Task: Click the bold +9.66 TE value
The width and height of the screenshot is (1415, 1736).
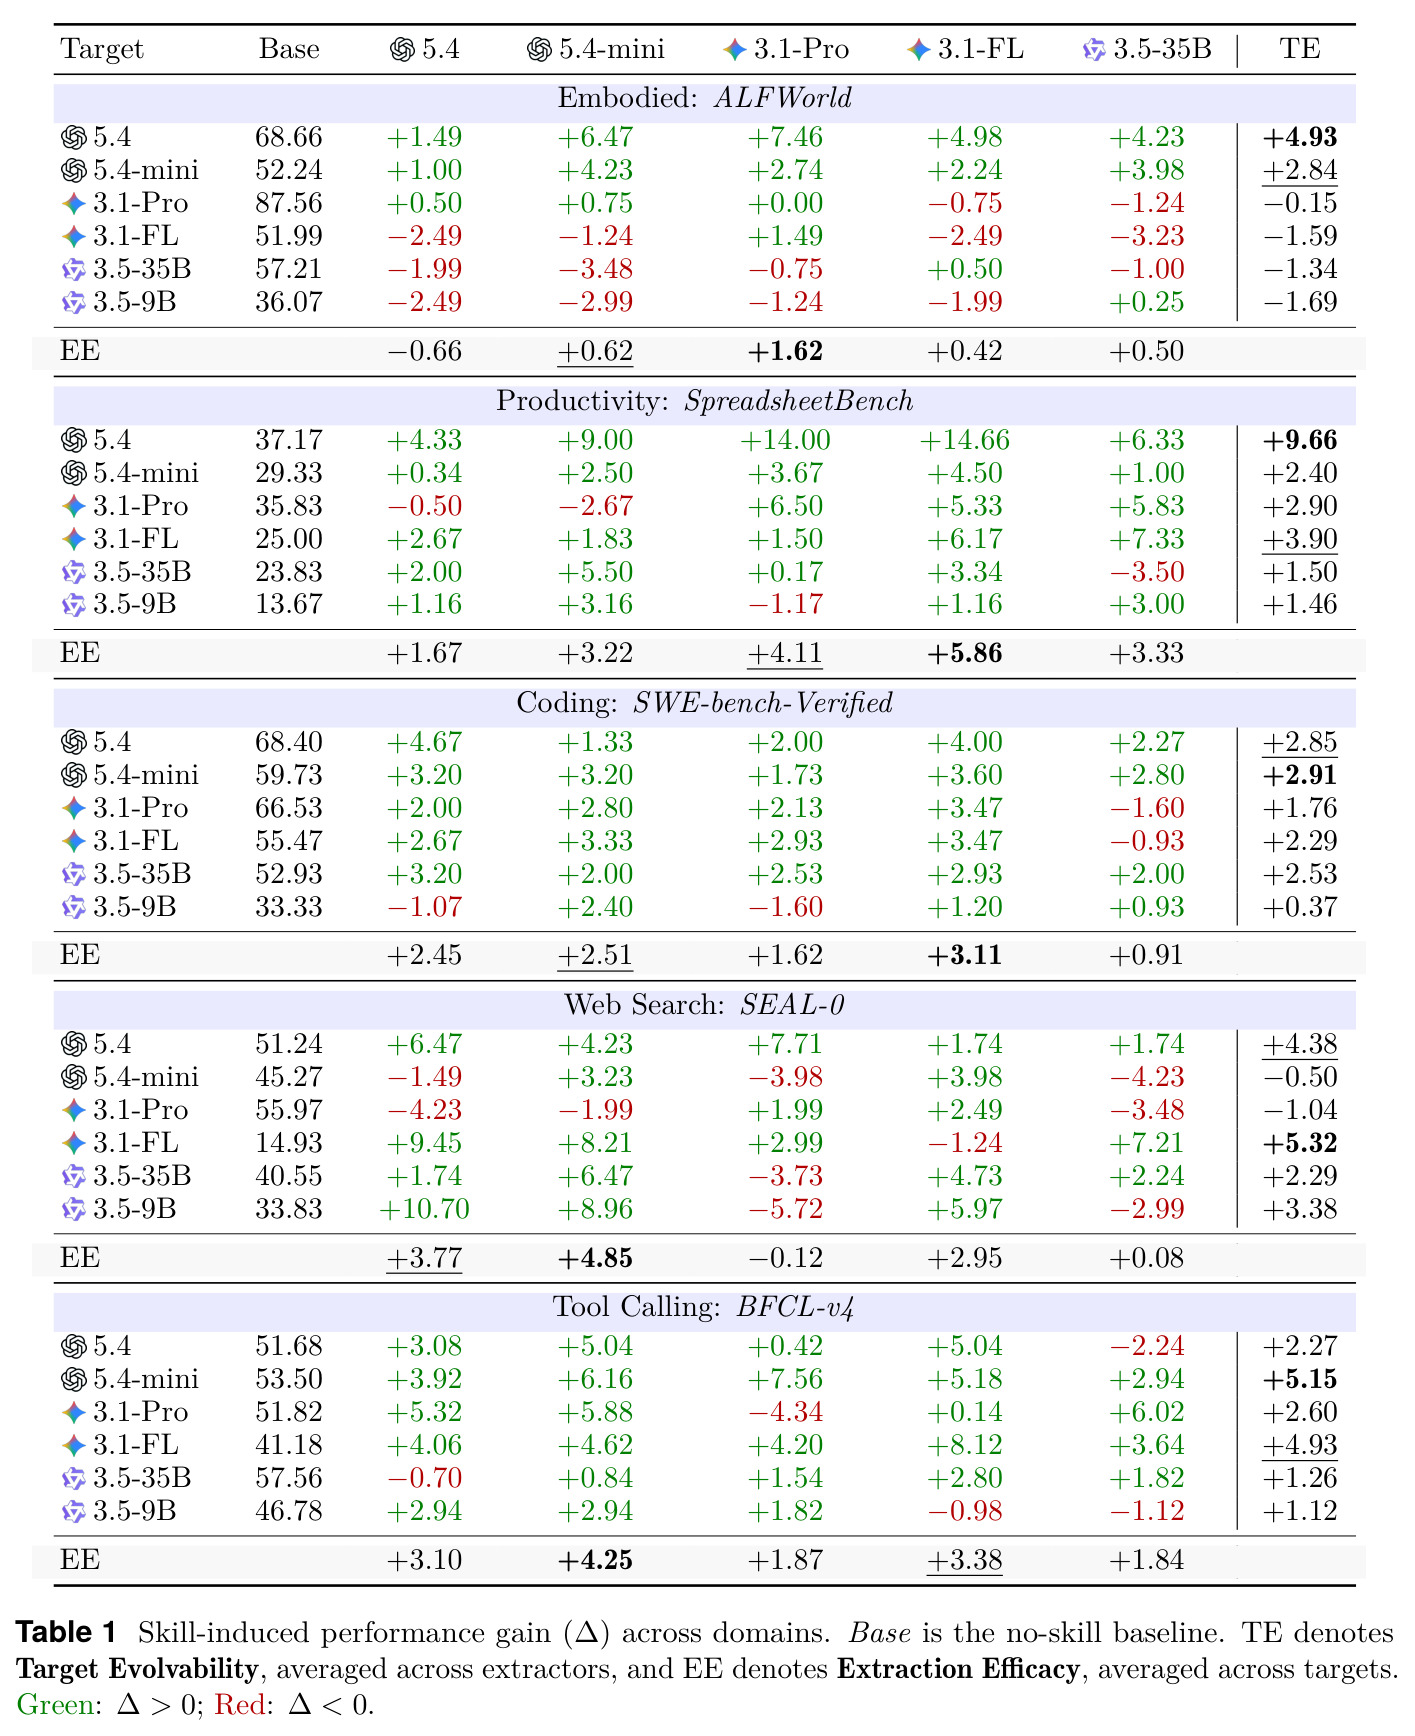Action: coord(1299,440)
